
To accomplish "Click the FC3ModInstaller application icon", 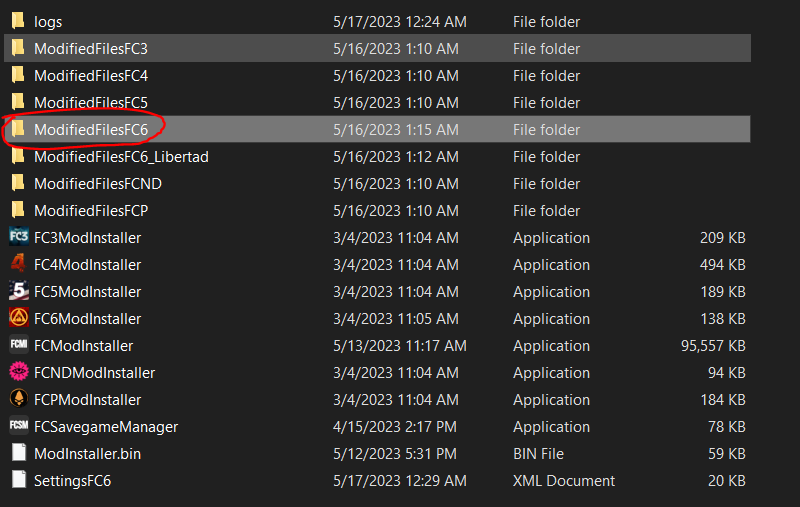I will pos(18,237).
